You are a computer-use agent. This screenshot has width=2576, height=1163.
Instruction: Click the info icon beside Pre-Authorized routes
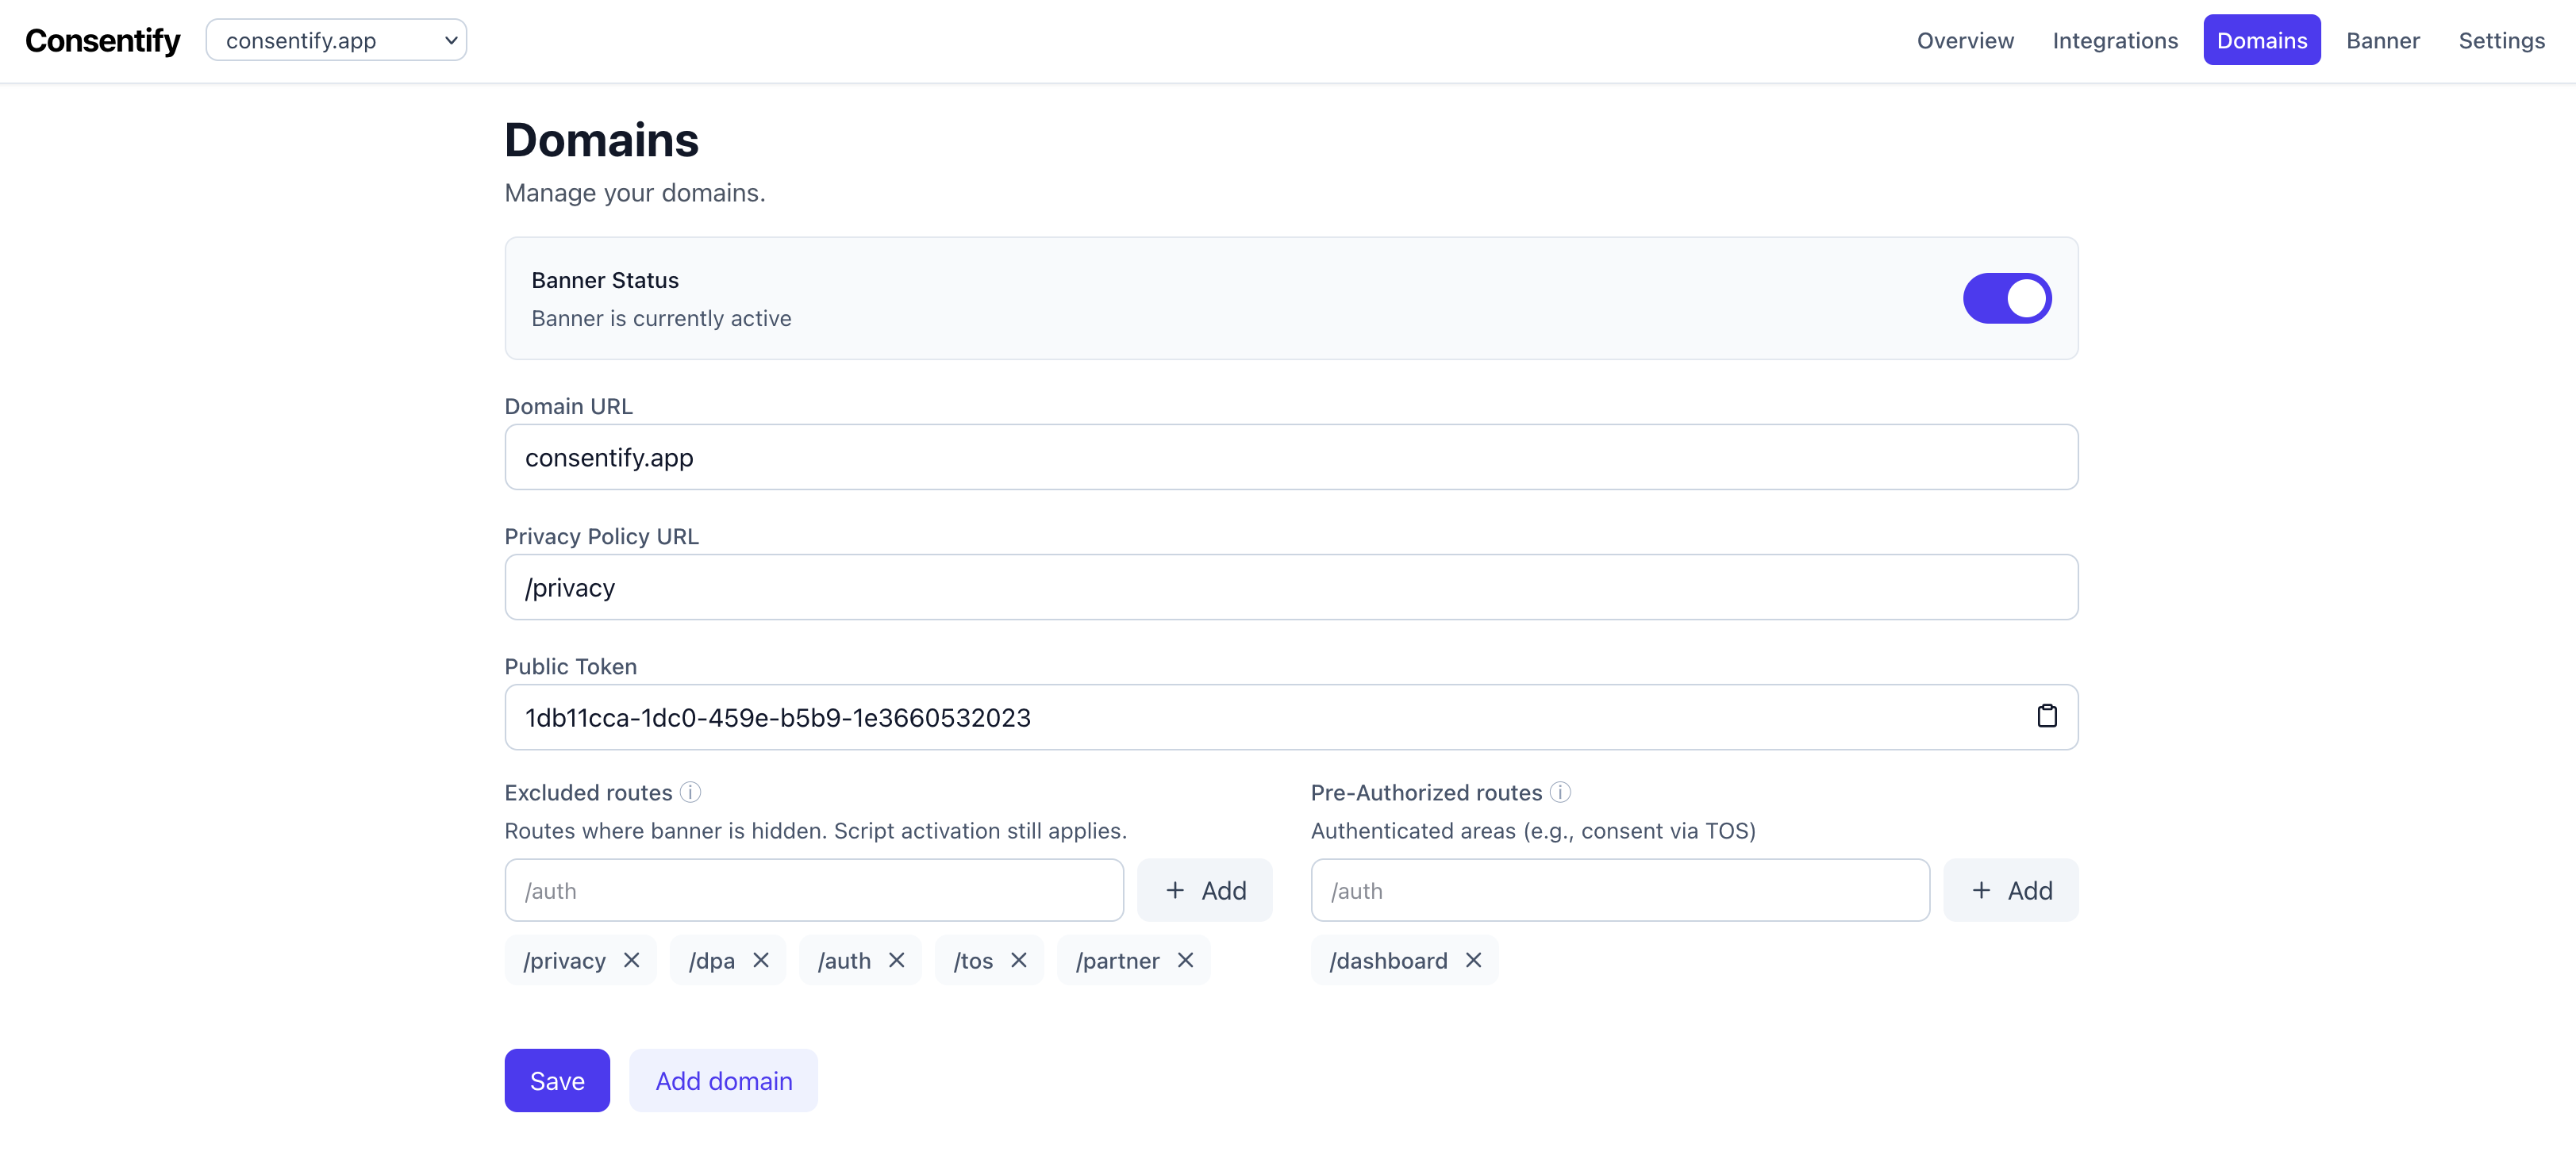point(1560,792)
